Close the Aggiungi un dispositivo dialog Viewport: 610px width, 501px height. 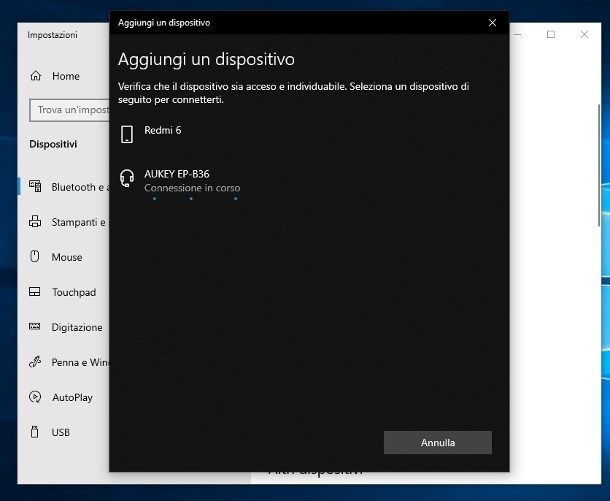point(492,23)
